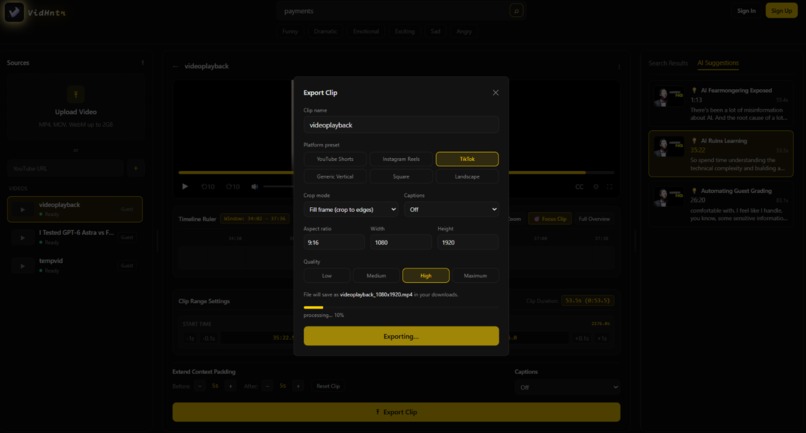The height and width of the screenshot is (433, 806).
Task: Play the 'I Tested GPT-6 Astra' source thumbnail
Action: point(23,238)
